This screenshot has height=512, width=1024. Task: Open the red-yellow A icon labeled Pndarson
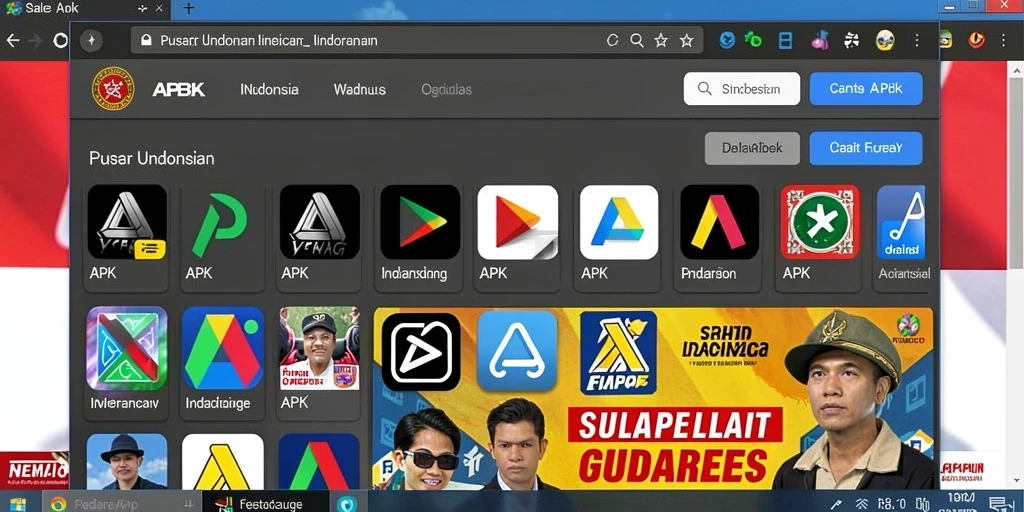[x=720, y=222]
